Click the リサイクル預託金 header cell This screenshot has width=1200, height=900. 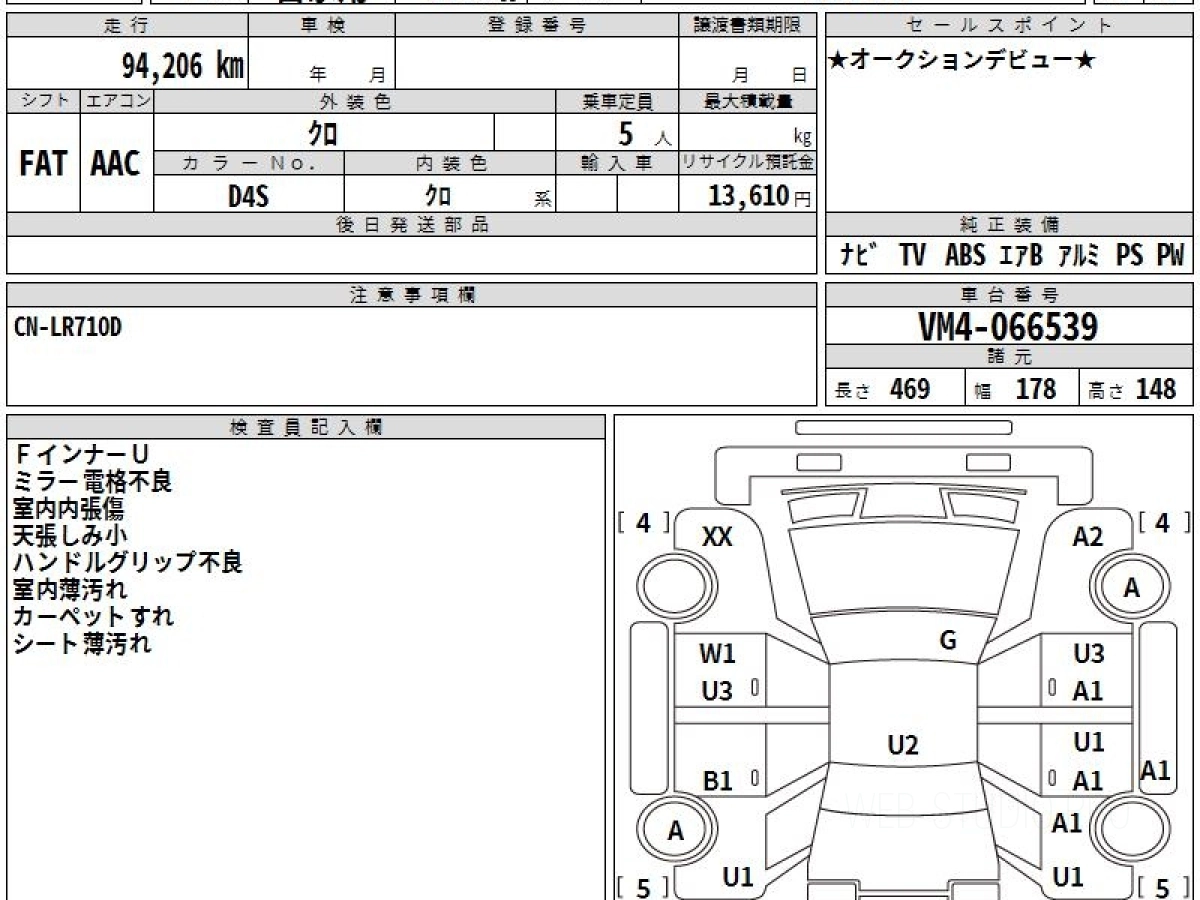(x=748, y=163)
